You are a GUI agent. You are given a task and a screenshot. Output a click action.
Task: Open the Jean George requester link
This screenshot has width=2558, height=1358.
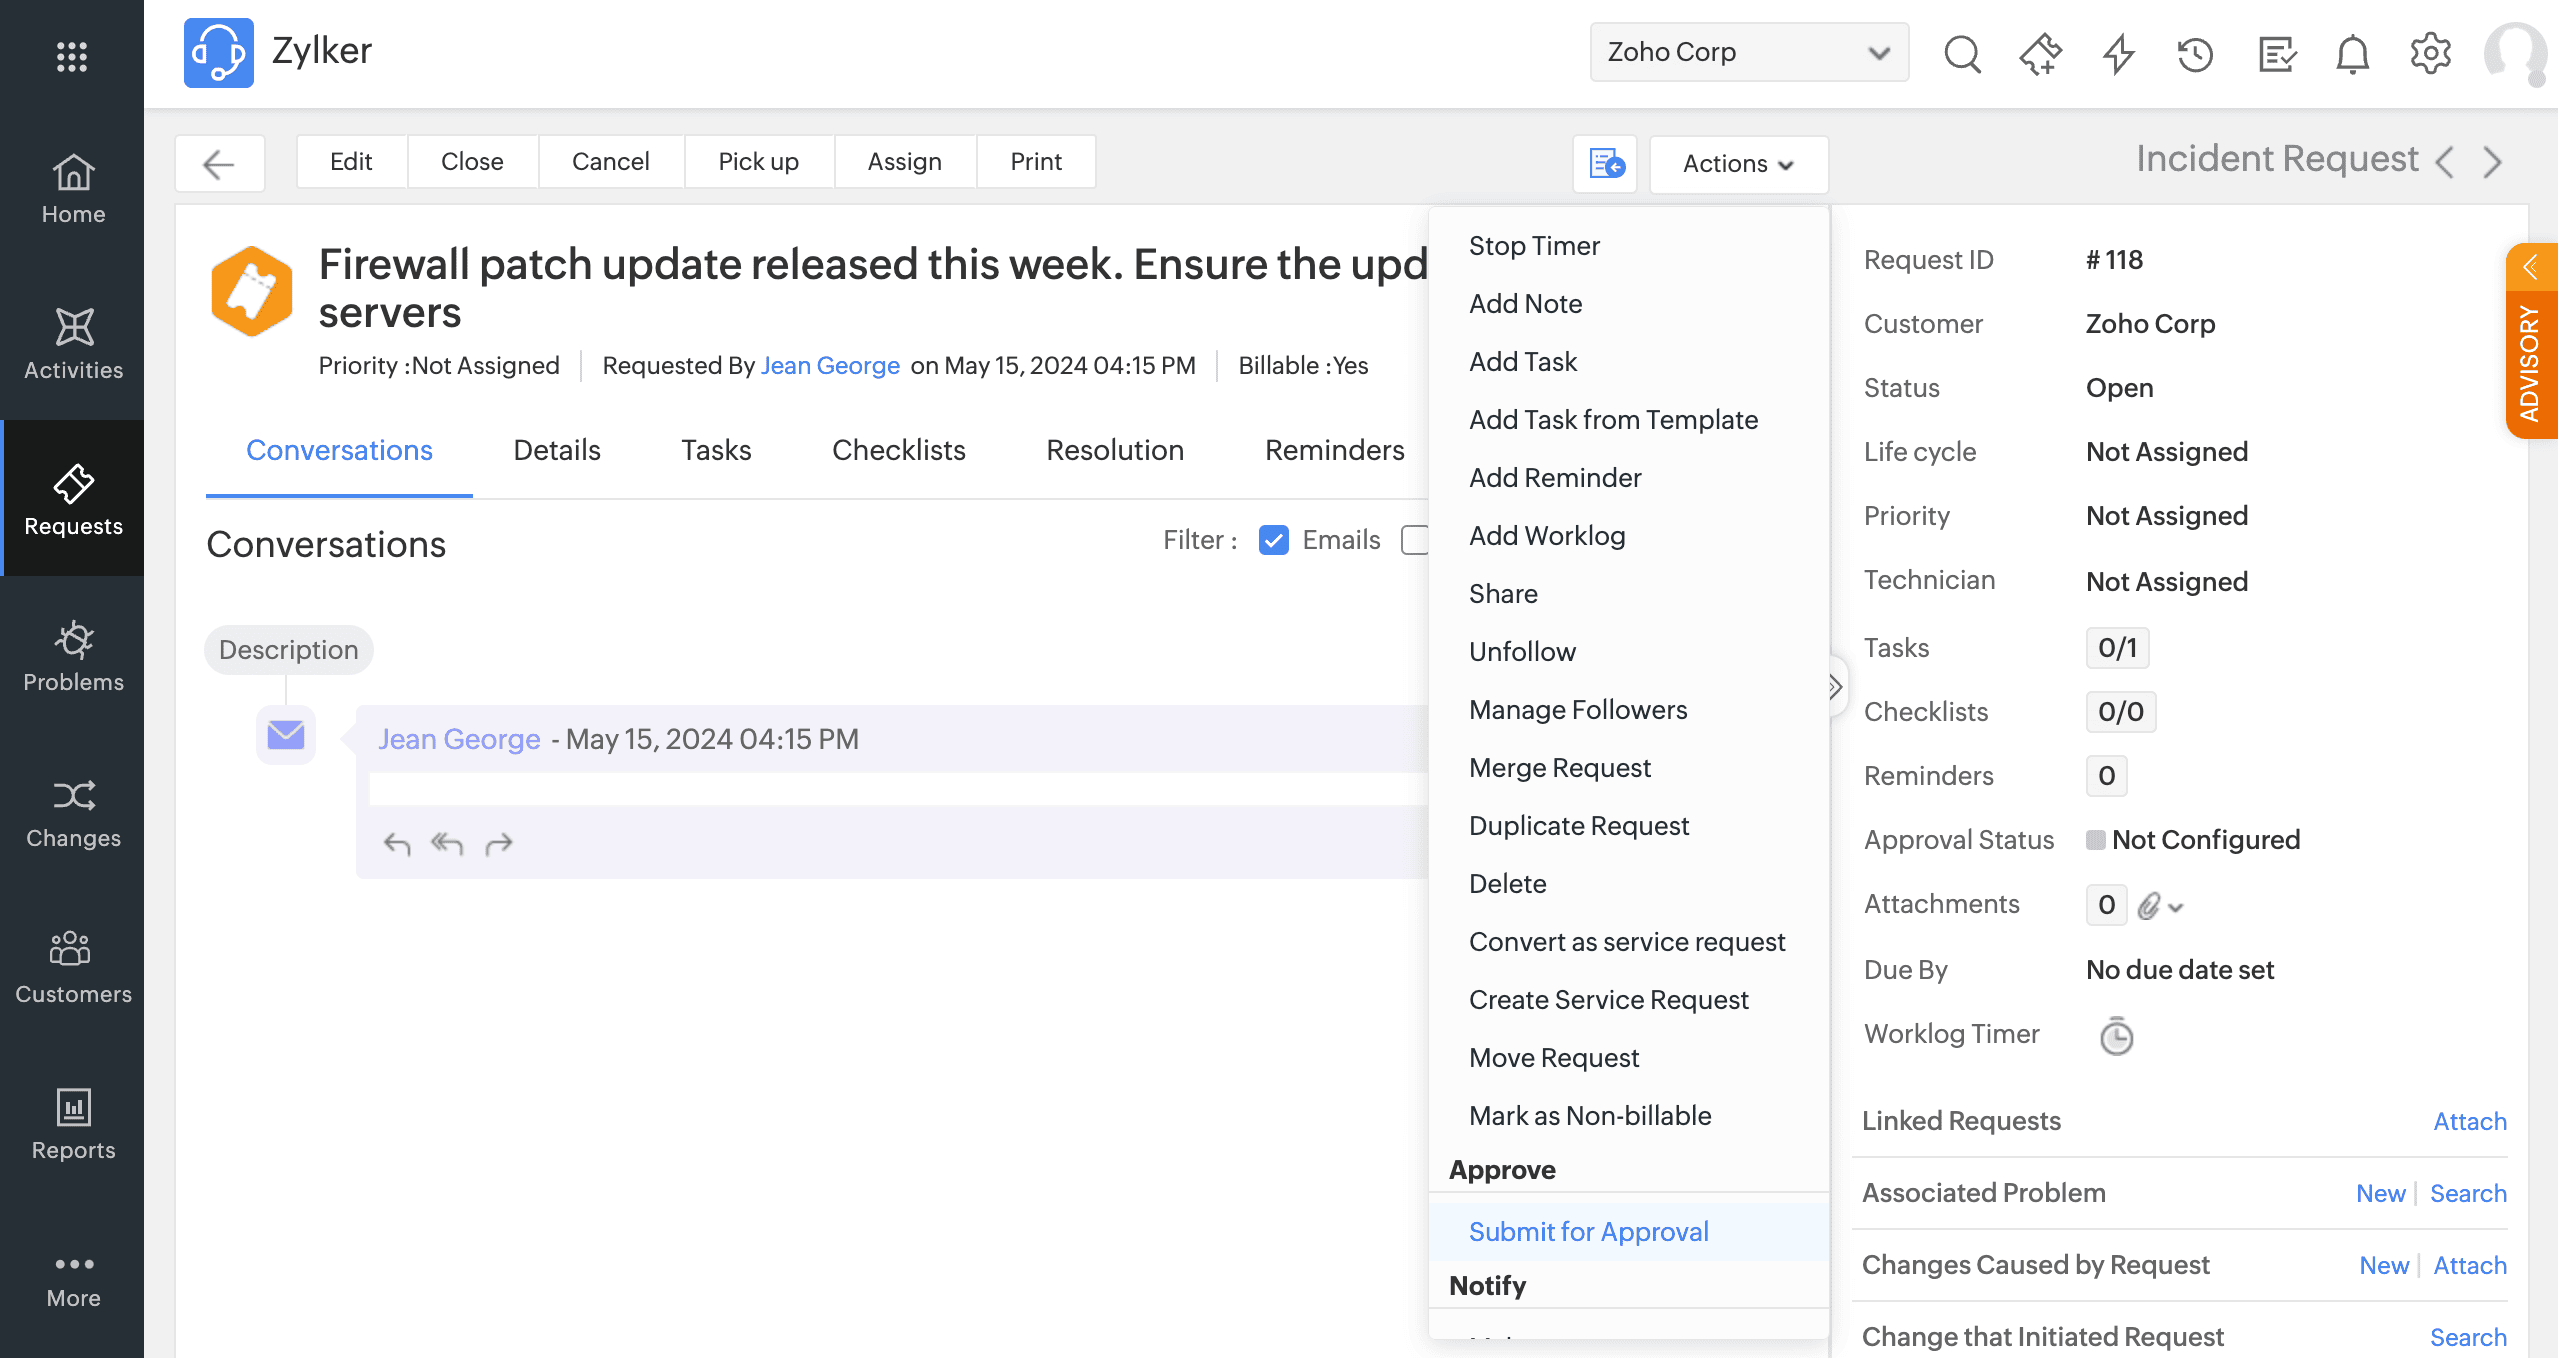point(830,366)
